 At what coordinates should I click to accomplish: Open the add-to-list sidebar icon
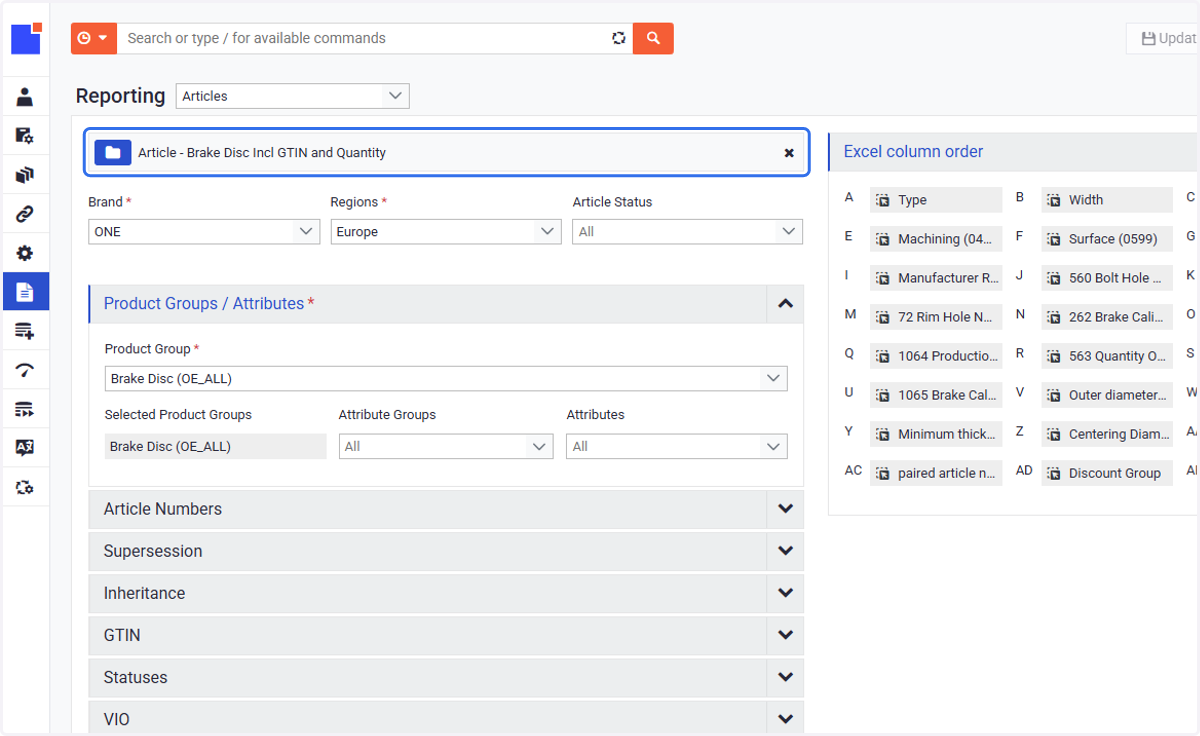coord(25,331)
